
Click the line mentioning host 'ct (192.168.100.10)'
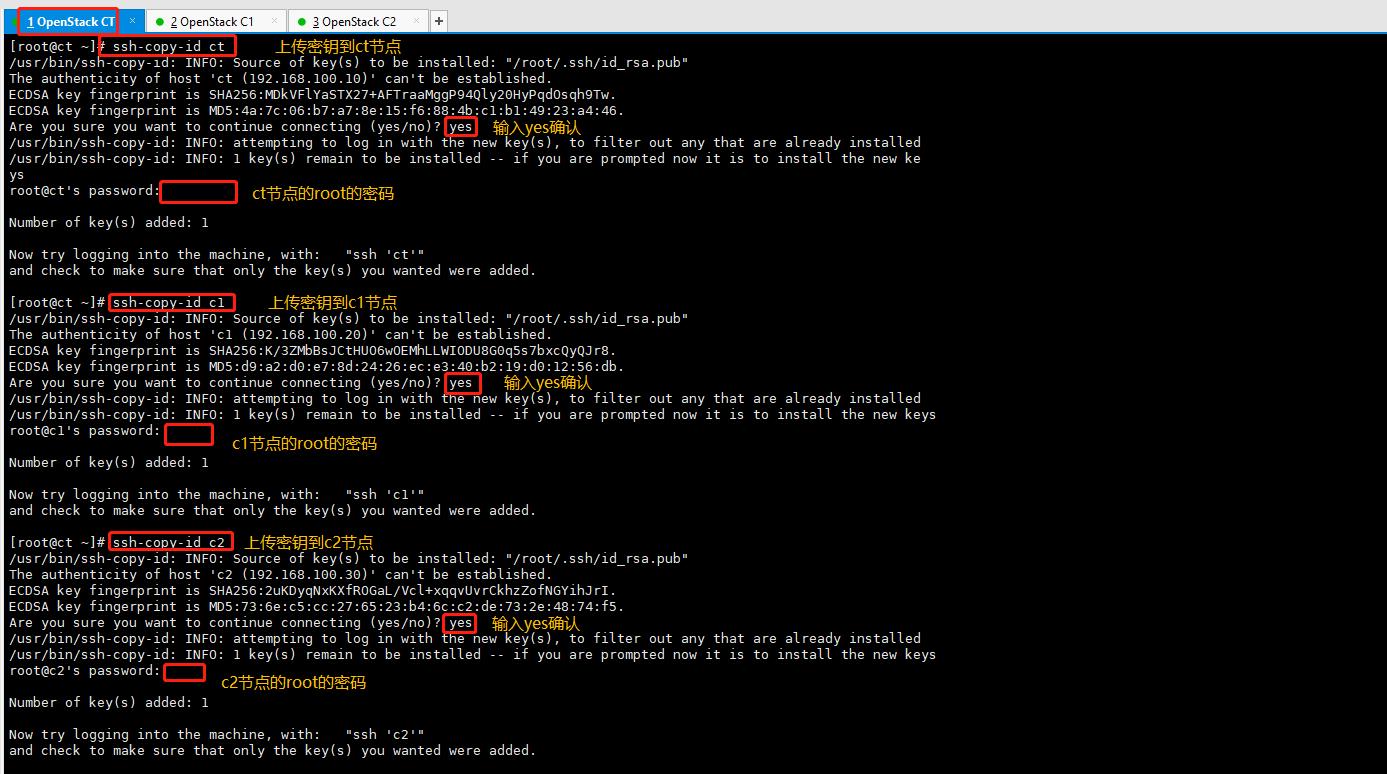pyautogui.click(x=280, y=78)
